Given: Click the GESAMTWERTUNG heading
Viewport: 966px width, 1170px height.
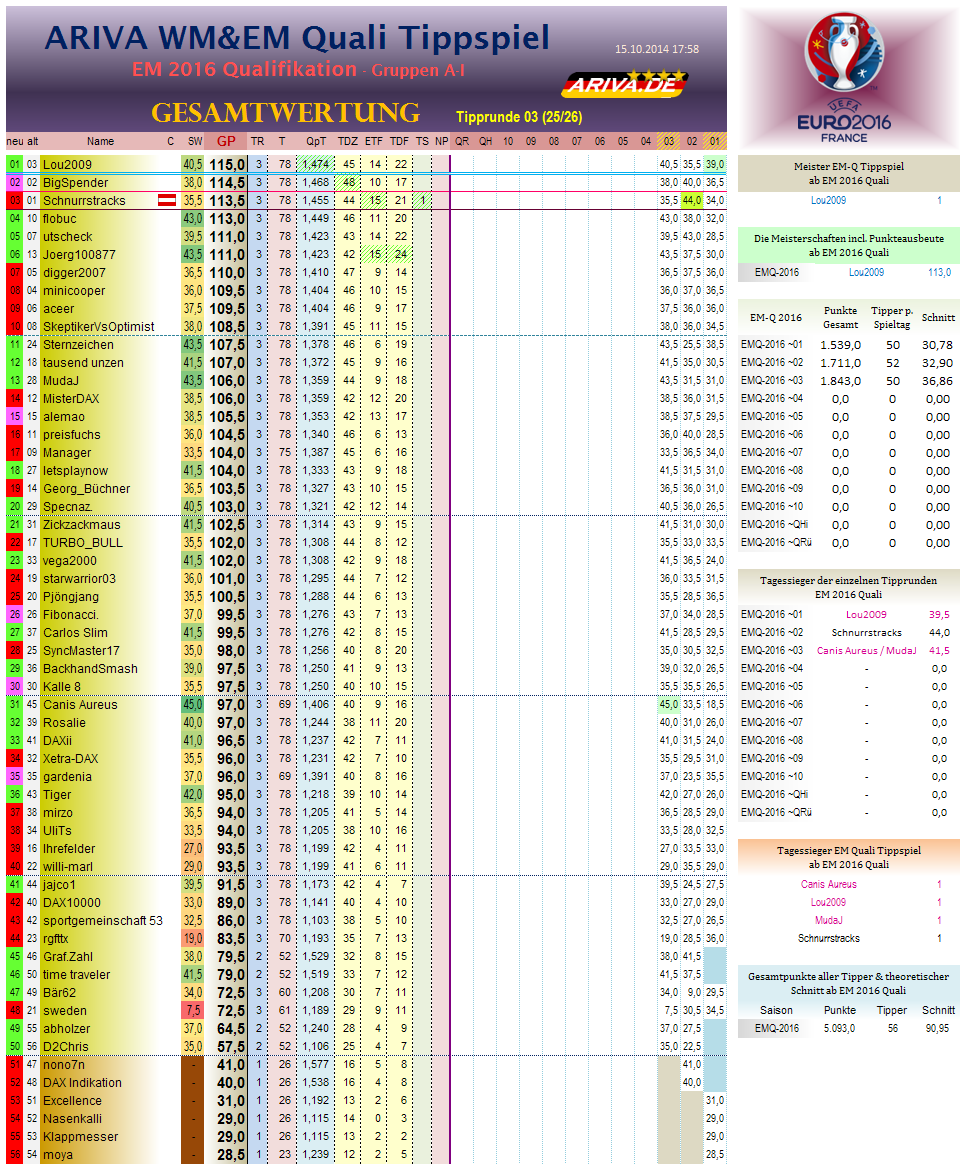Looking at the screenshot, I should coord(285,112).
